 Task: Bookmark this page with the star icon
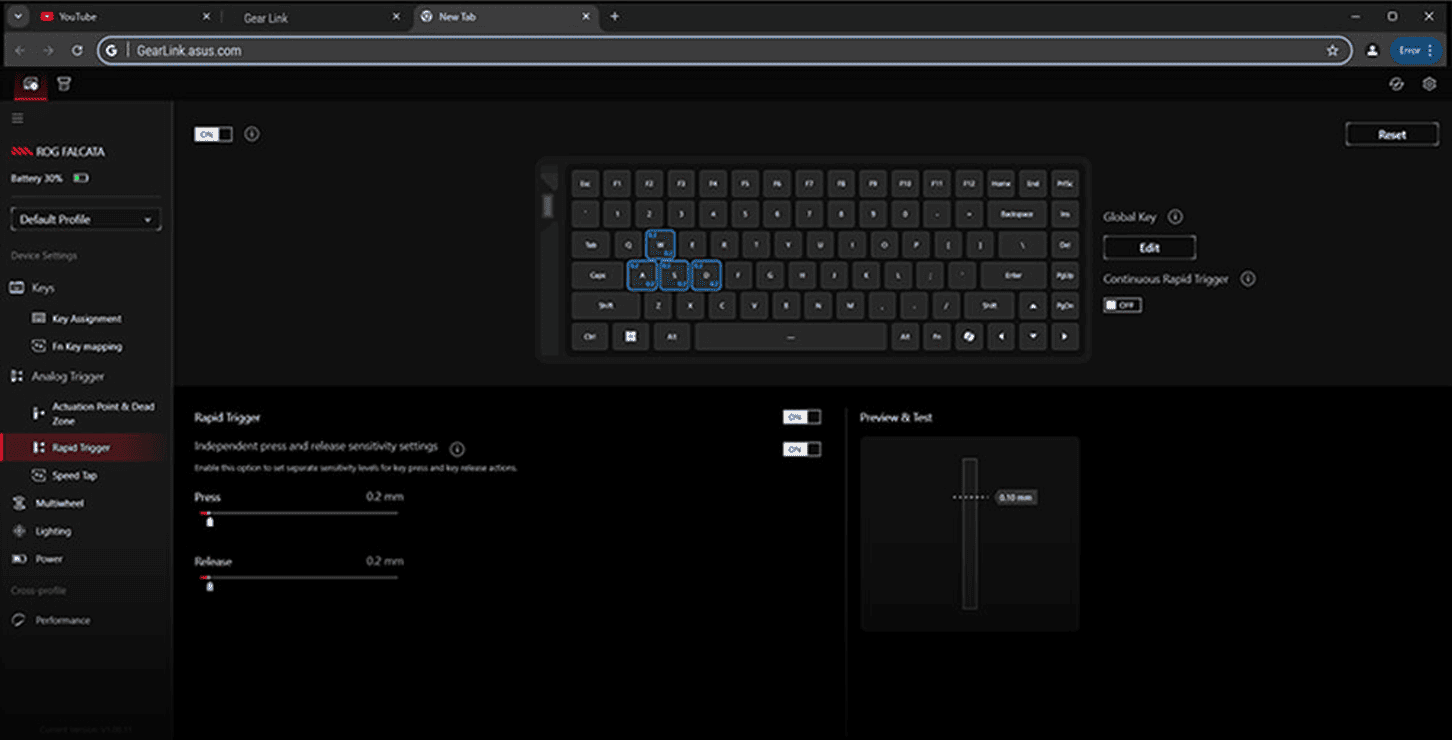pyautogui.click(x=1332, y=50)
